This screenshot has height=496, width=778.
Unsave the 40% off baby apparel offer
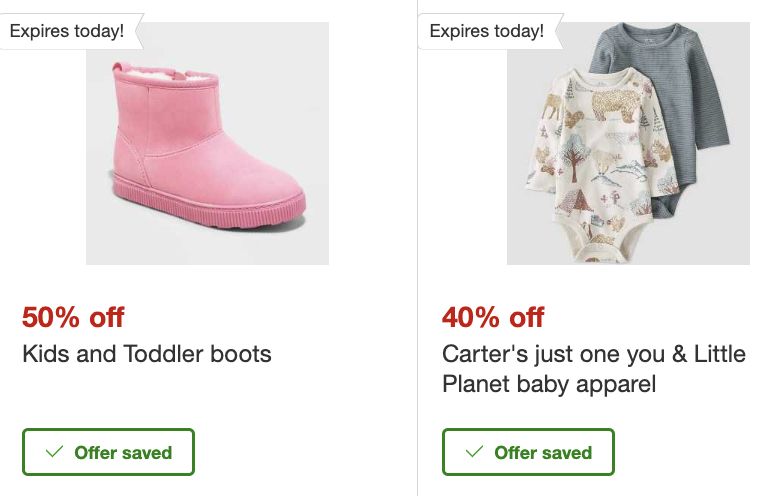(x=528, y=453)
